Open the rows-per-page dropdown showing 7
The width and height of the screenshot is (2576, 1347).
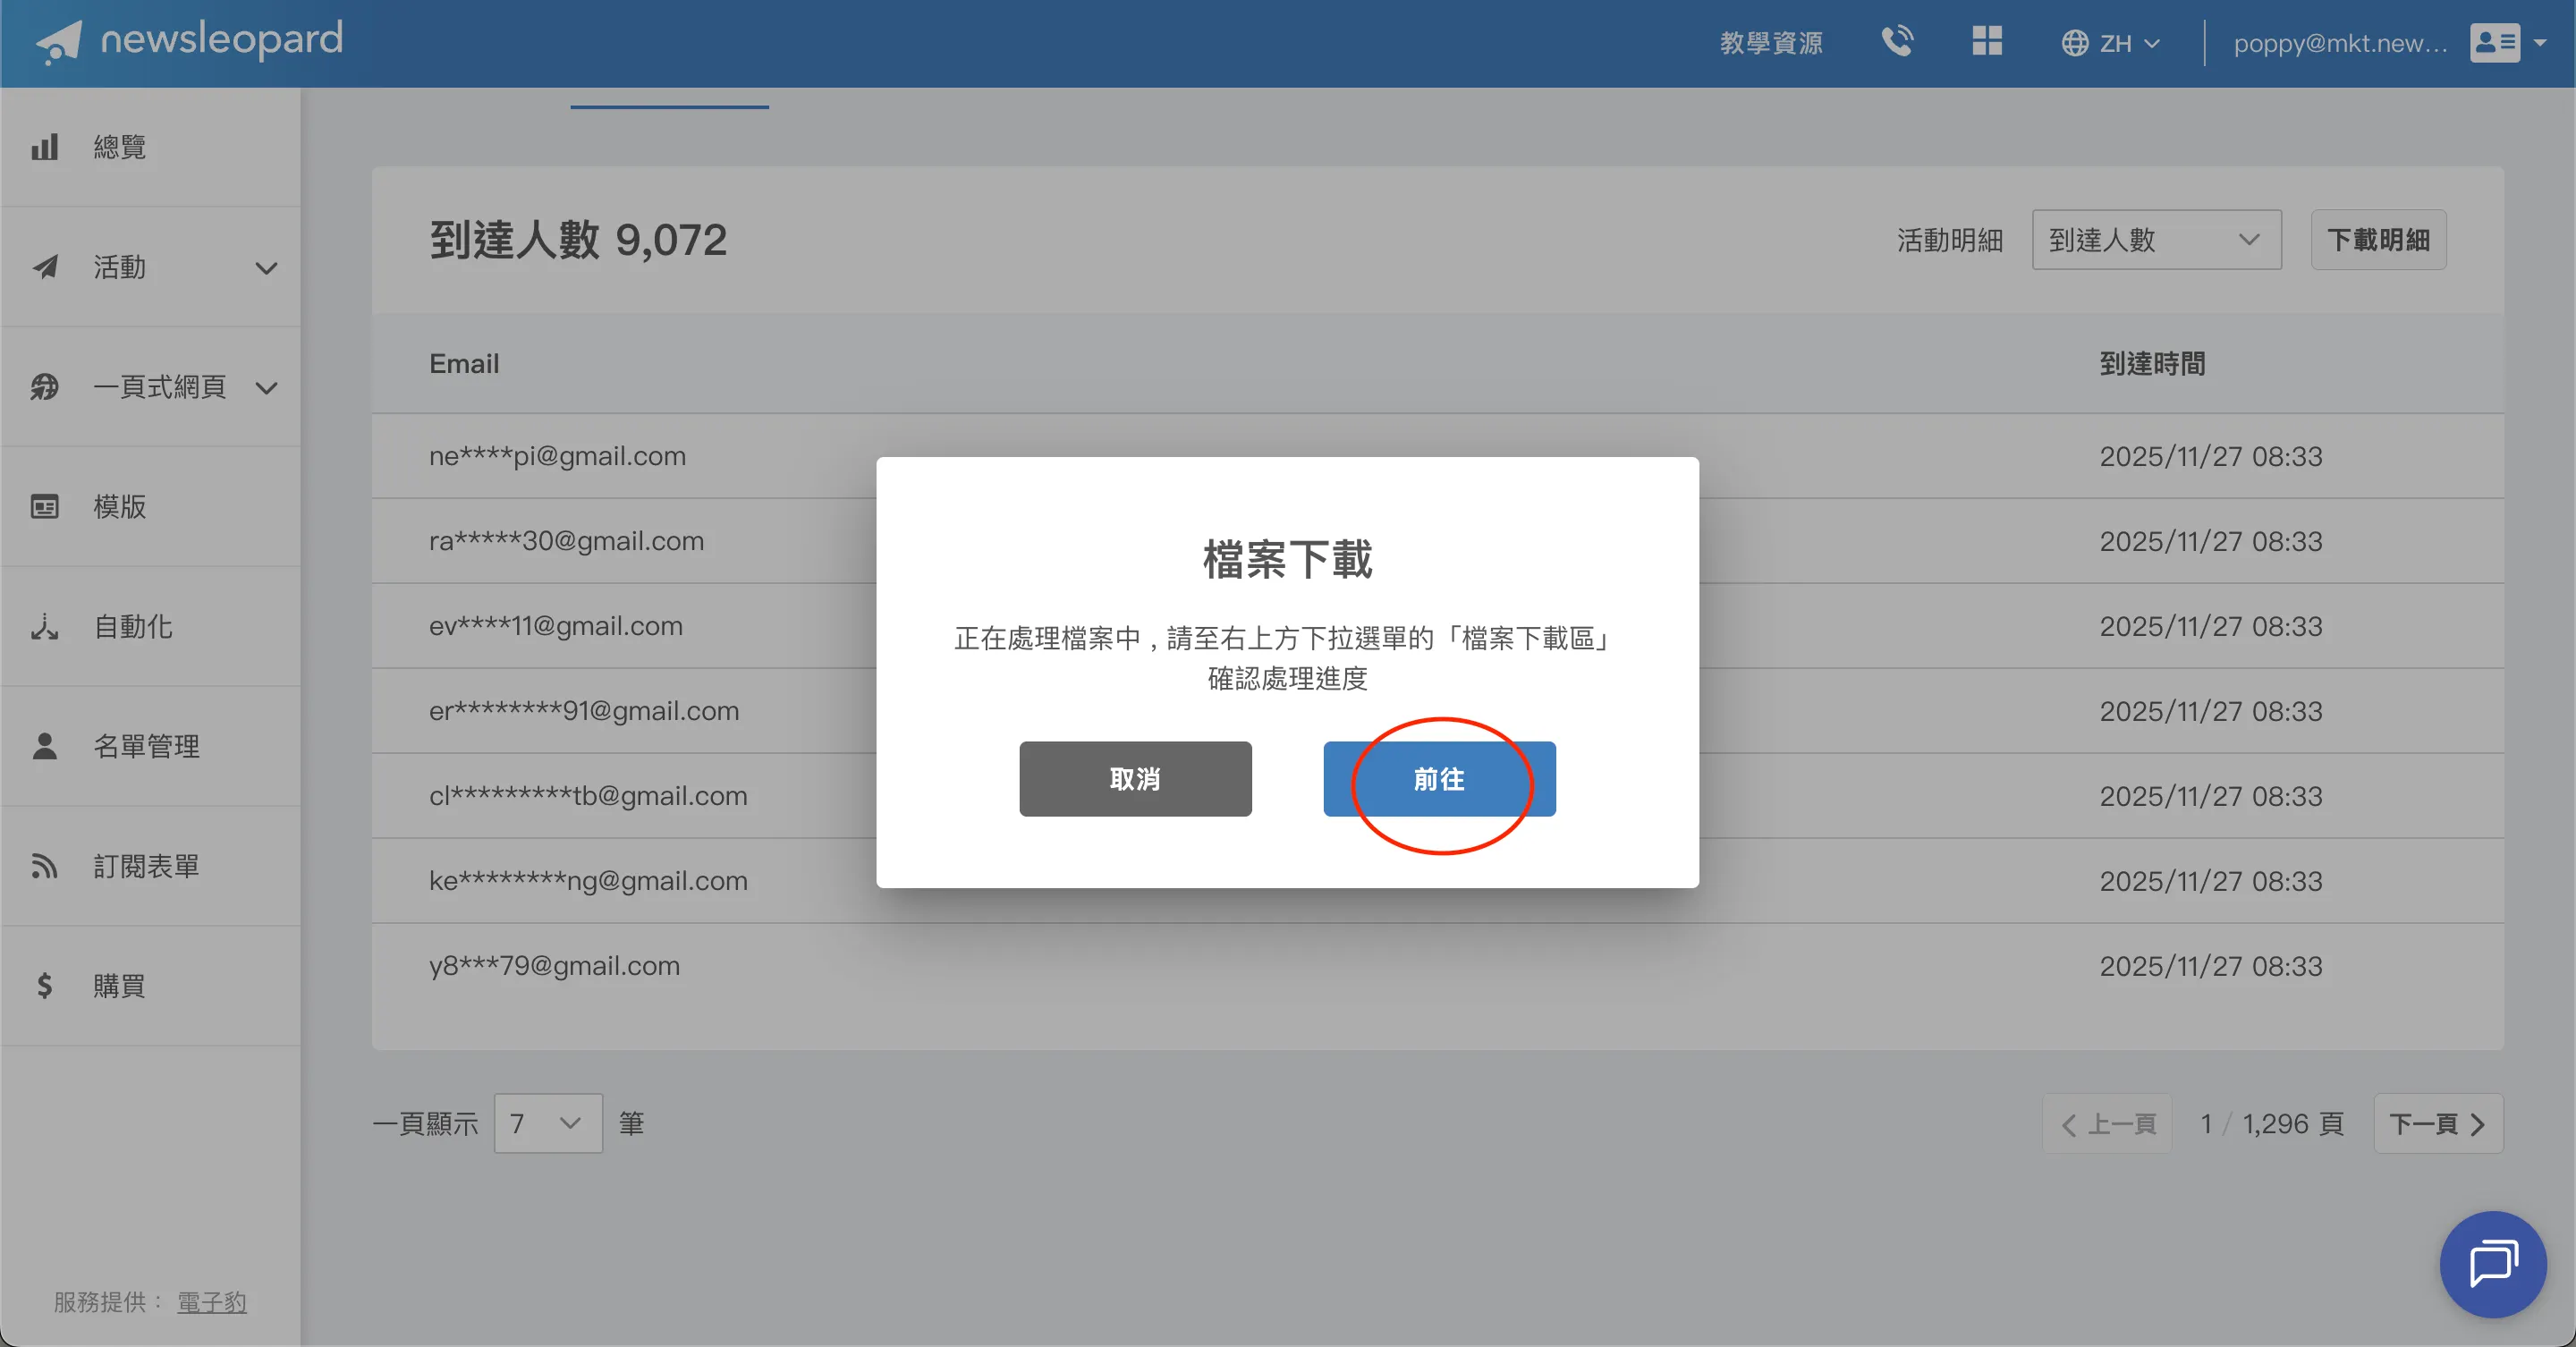click(x=547, y=1123)
